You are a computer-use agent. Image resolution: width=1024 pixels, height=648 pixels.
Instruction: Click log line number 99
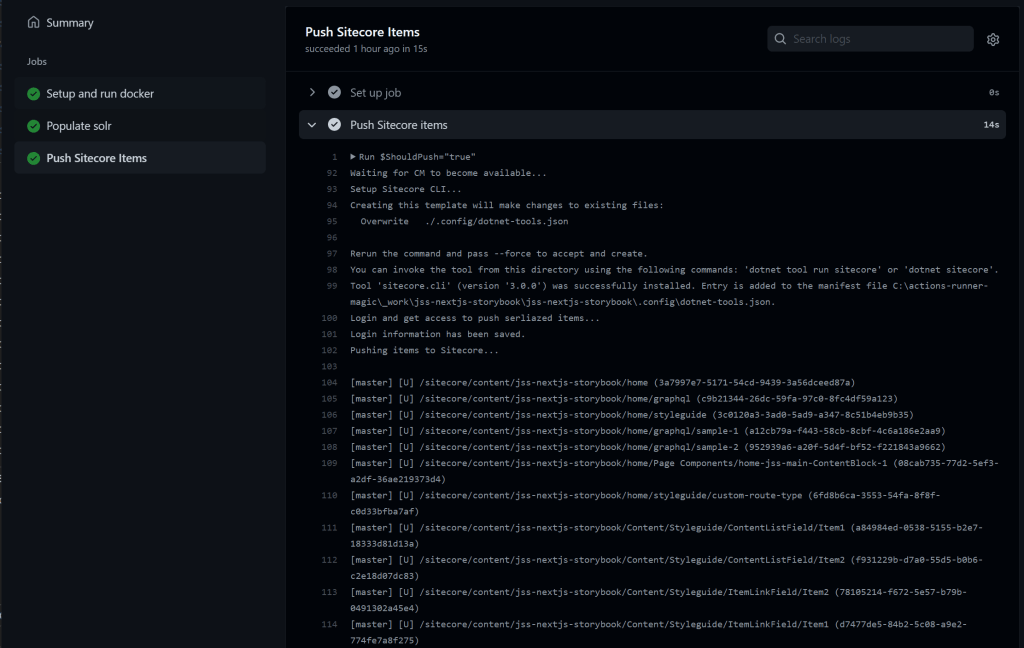(x=330, y=286)
